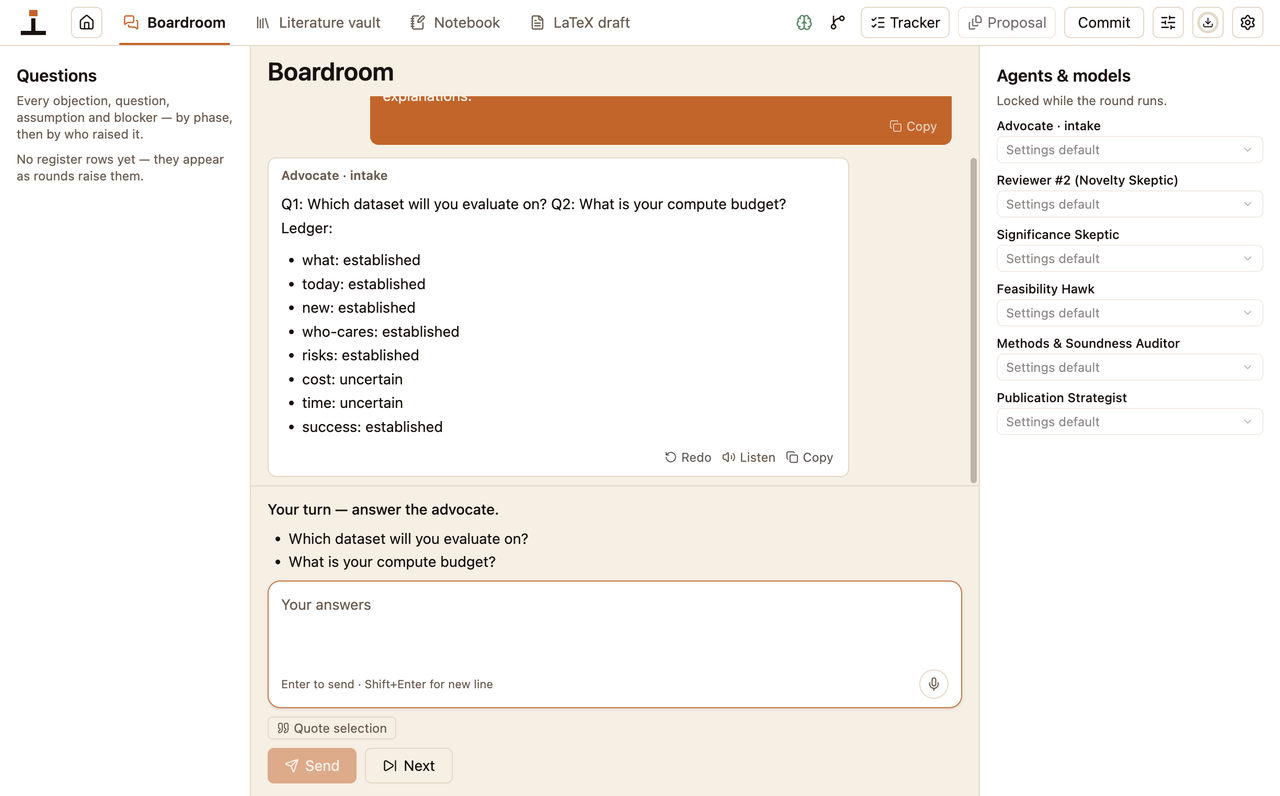Open the Literature vault tab
Screen dimensions: 1280x796
click(x=318, y=22)
